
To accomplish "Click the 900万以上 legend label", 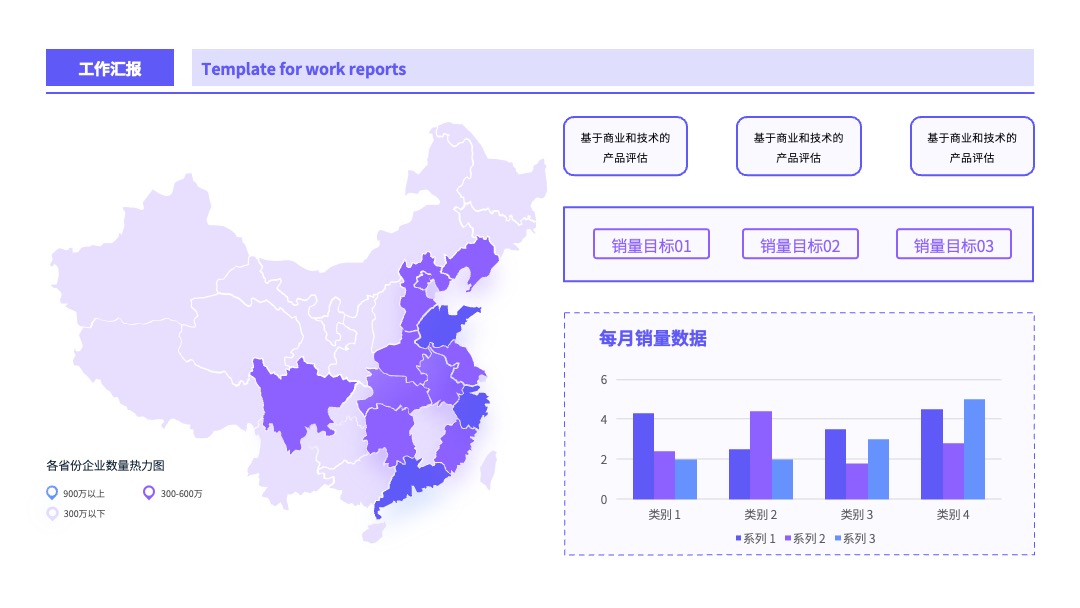I will point(84,494).
